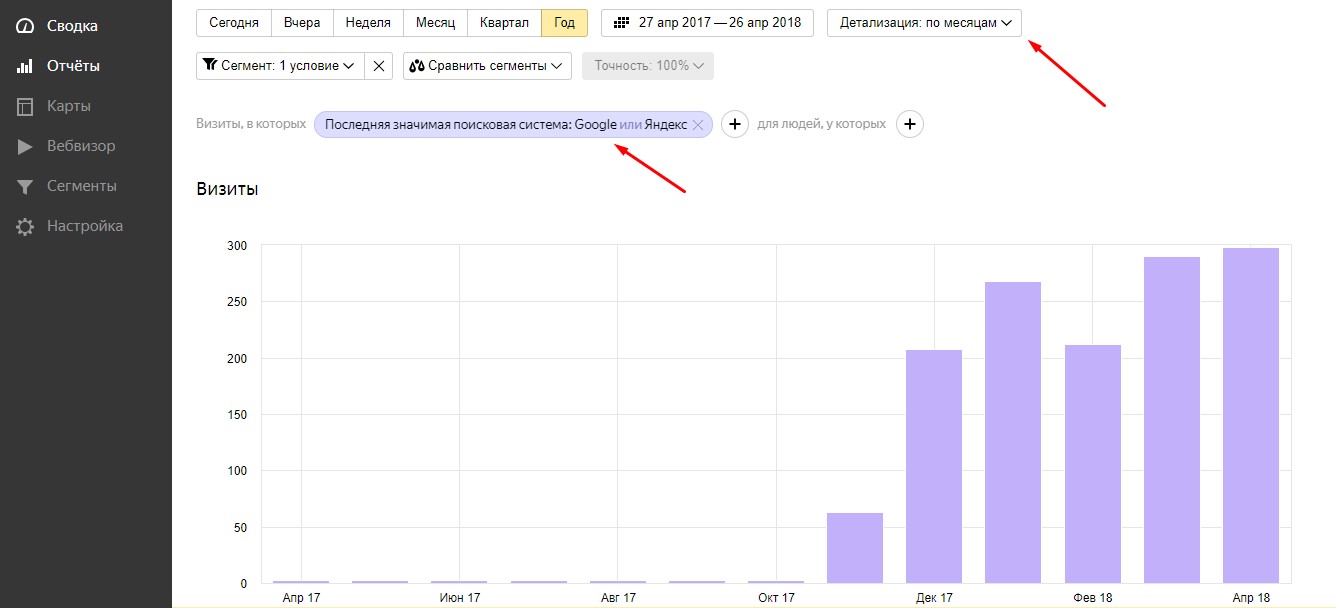This screenshot has width=1336, height=608.
Task: Delete the Google или Яндекс condition
Action: coord(698,125)
